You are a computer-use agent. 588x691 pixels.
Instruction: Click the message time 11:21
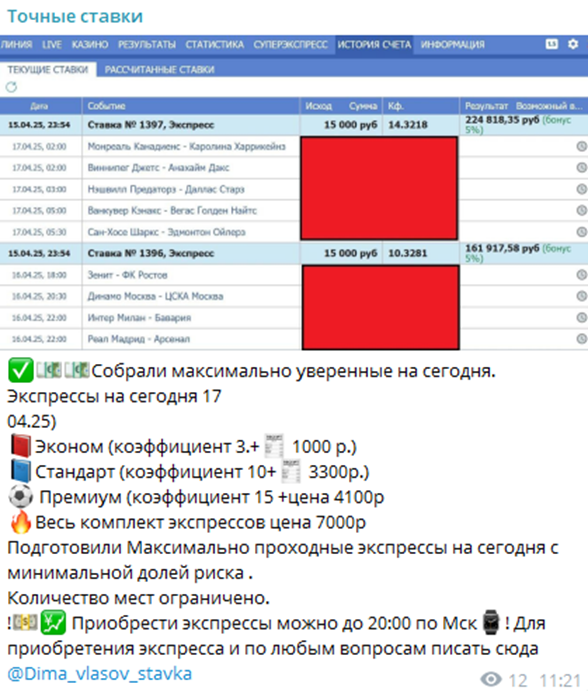point(560,680)
